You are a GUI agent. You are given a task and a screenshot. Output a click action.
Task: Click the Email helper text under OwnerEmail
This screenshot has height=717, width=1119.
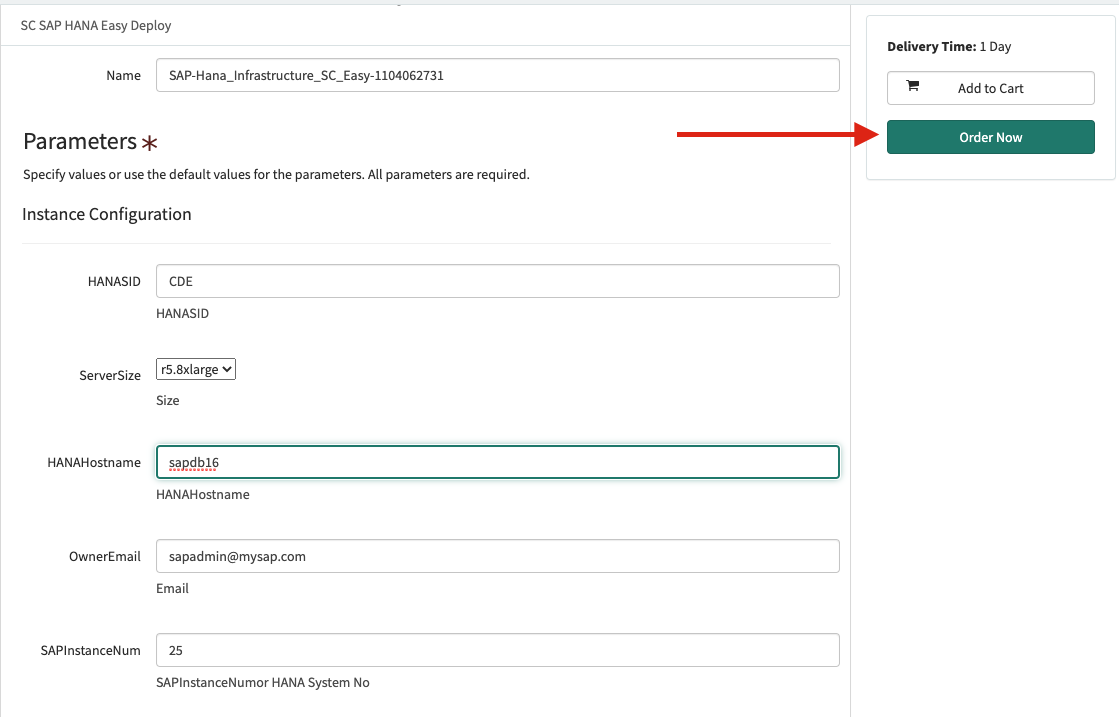[x=172, y=588]
